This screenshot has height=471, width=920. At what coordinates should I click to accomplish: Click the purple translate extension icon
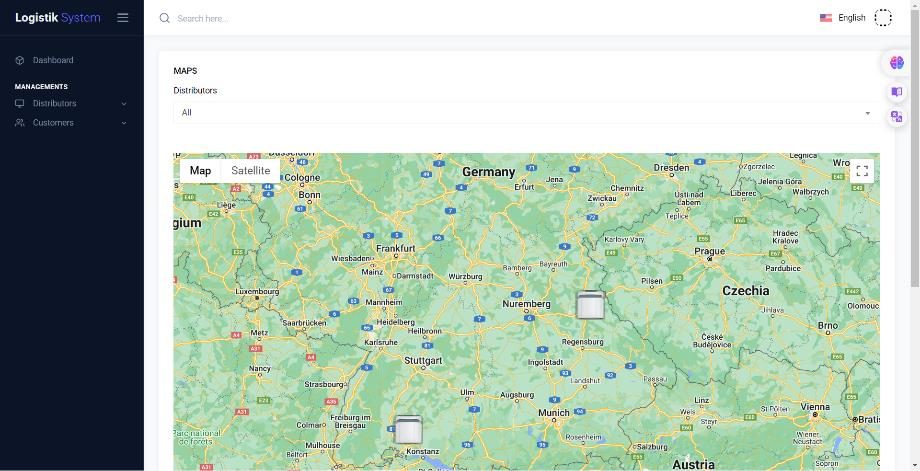point(896,116)
